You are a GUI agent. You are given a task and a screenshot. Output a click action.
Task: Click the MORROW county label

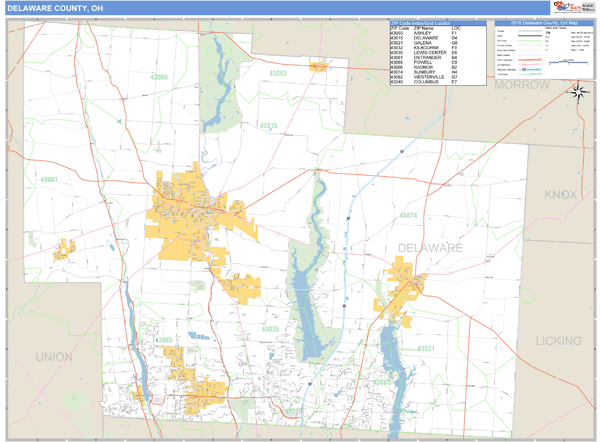[522, 85]
